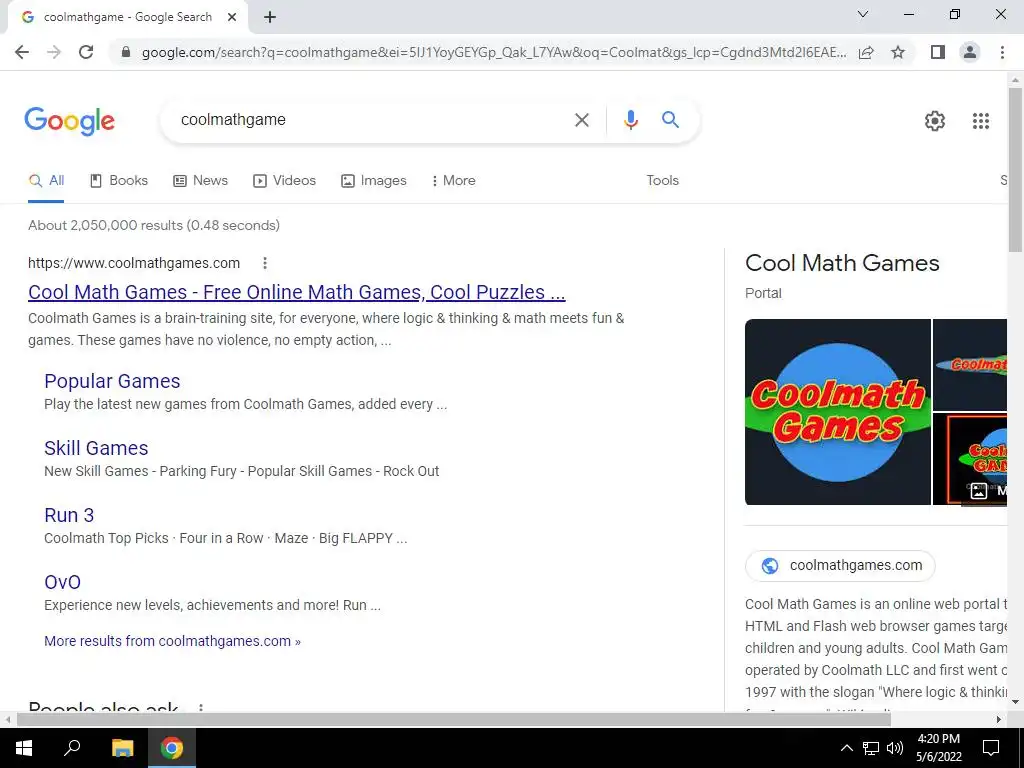
Task: Switch to the Books tab
Action: 119,181
